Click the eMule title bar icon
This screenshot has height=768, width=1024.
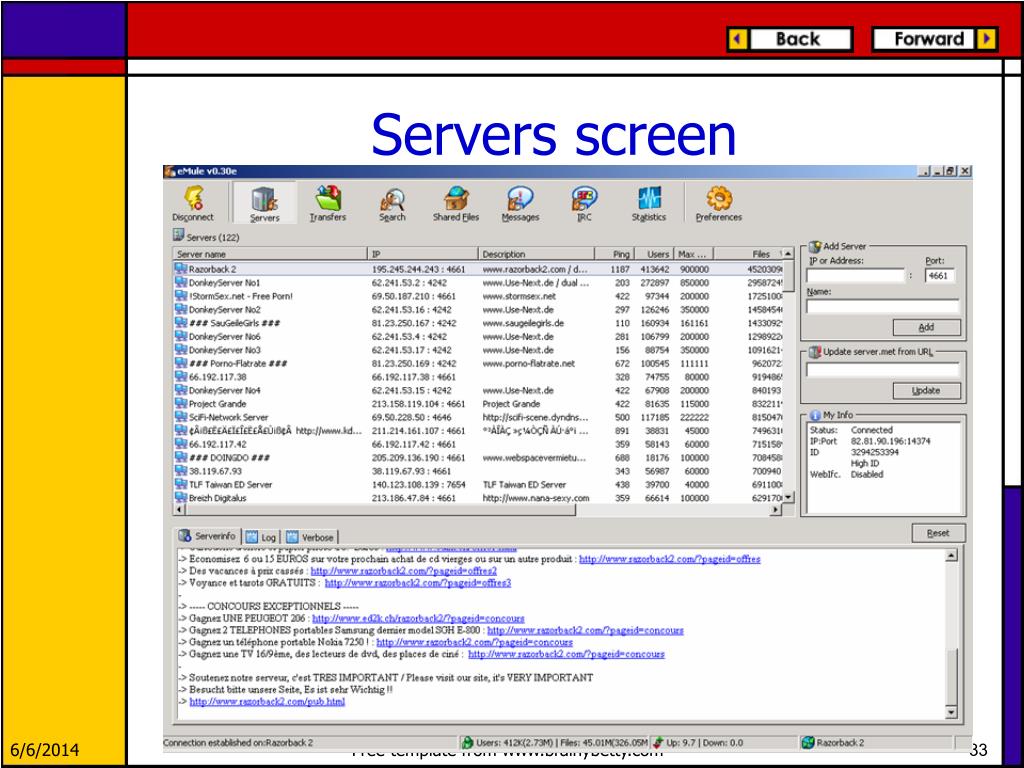(170, 172)
